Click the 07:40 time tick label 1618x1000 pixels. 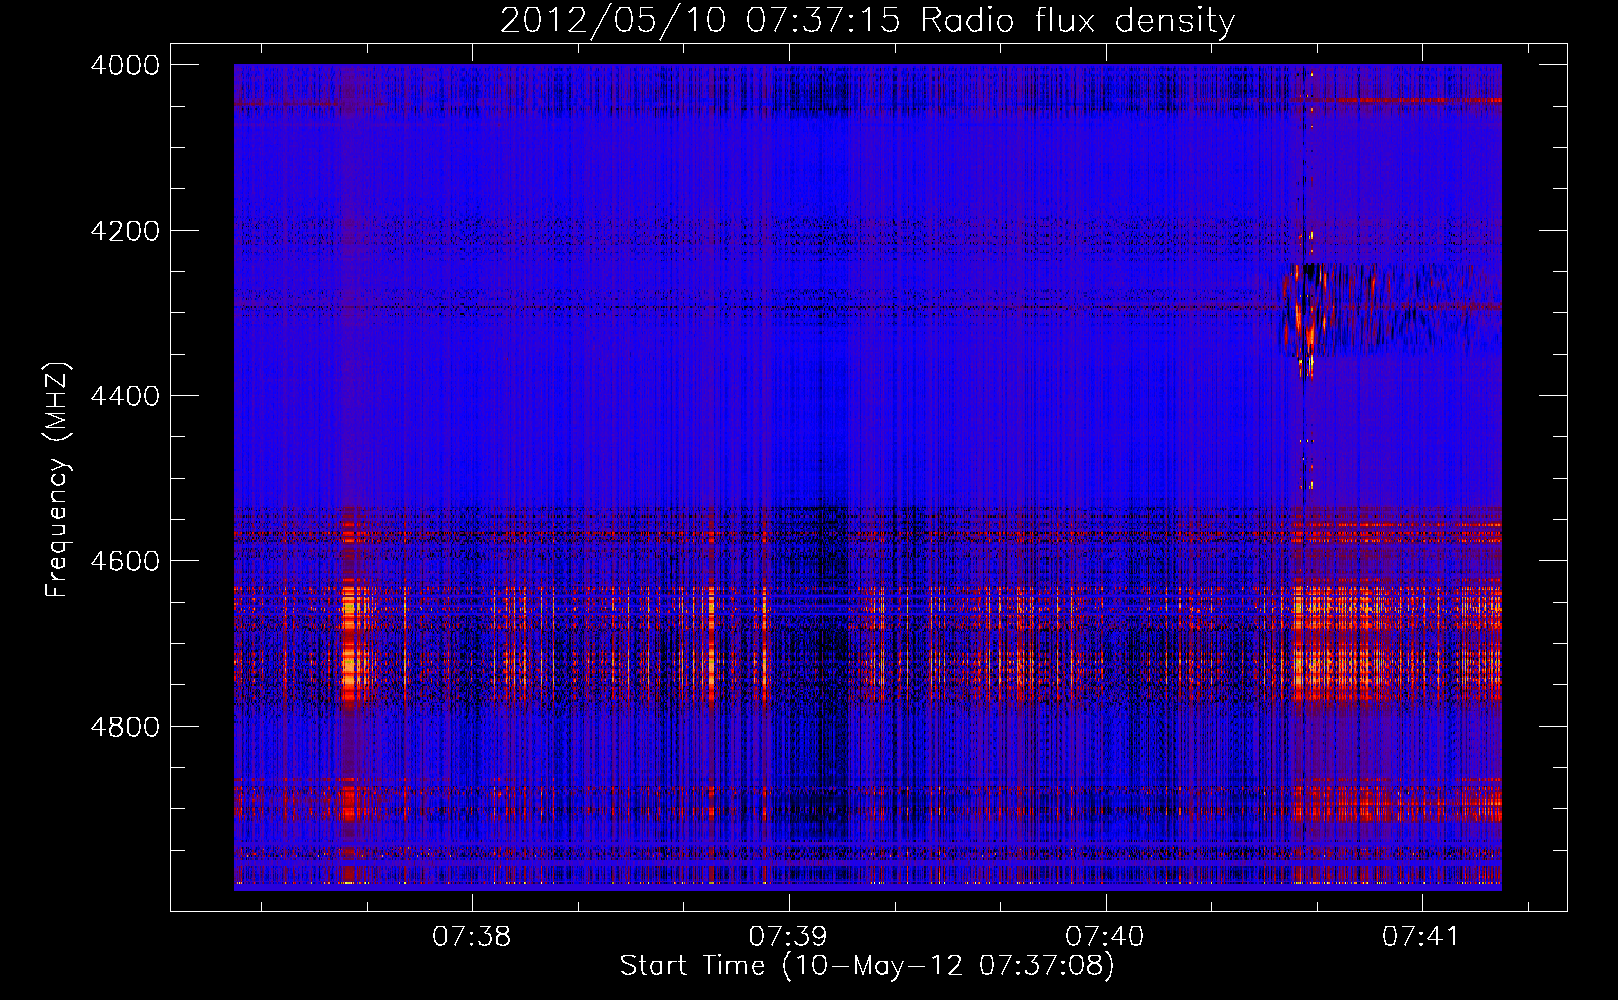pyautogui.click(x=1105, y=937)
